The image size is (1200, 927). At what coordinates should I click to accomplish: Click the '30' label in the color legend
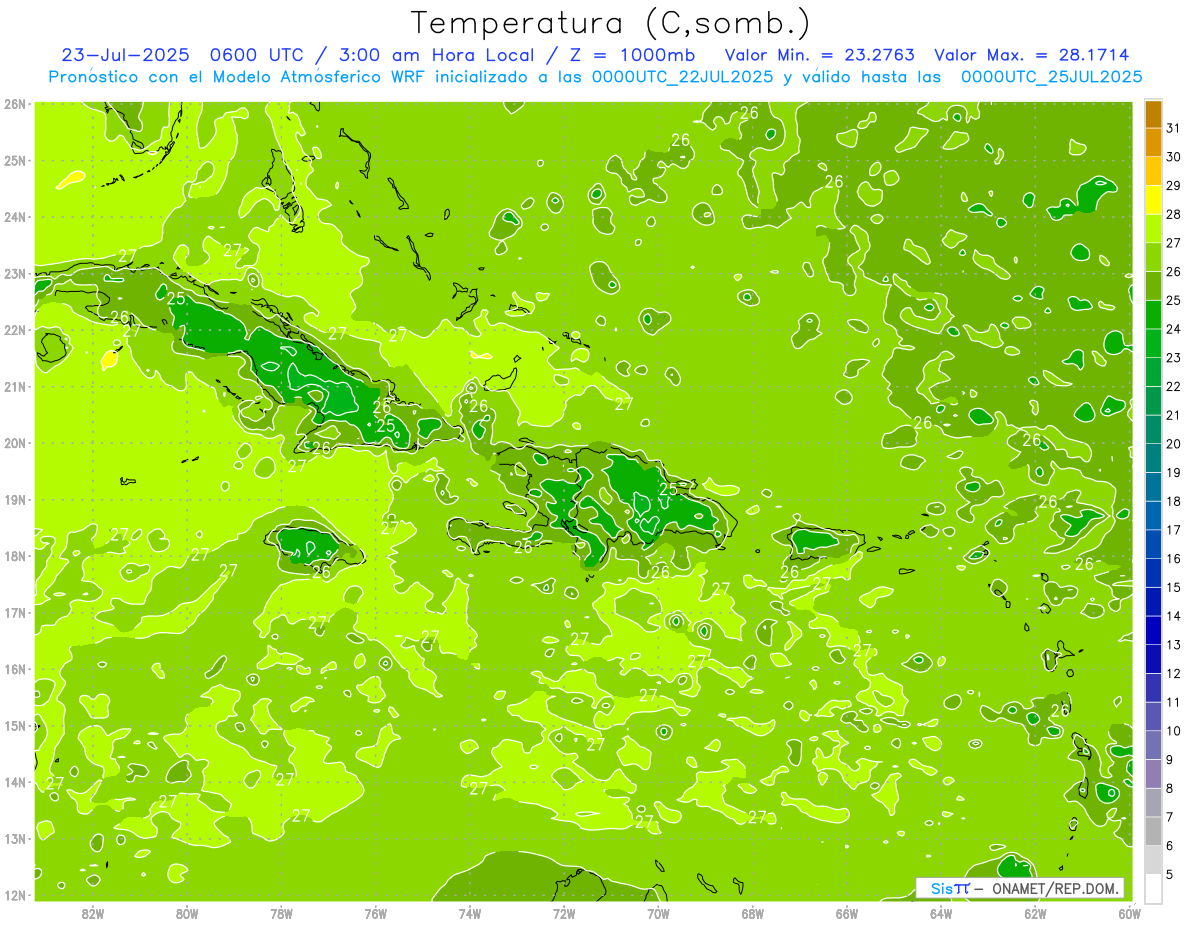1173,157
